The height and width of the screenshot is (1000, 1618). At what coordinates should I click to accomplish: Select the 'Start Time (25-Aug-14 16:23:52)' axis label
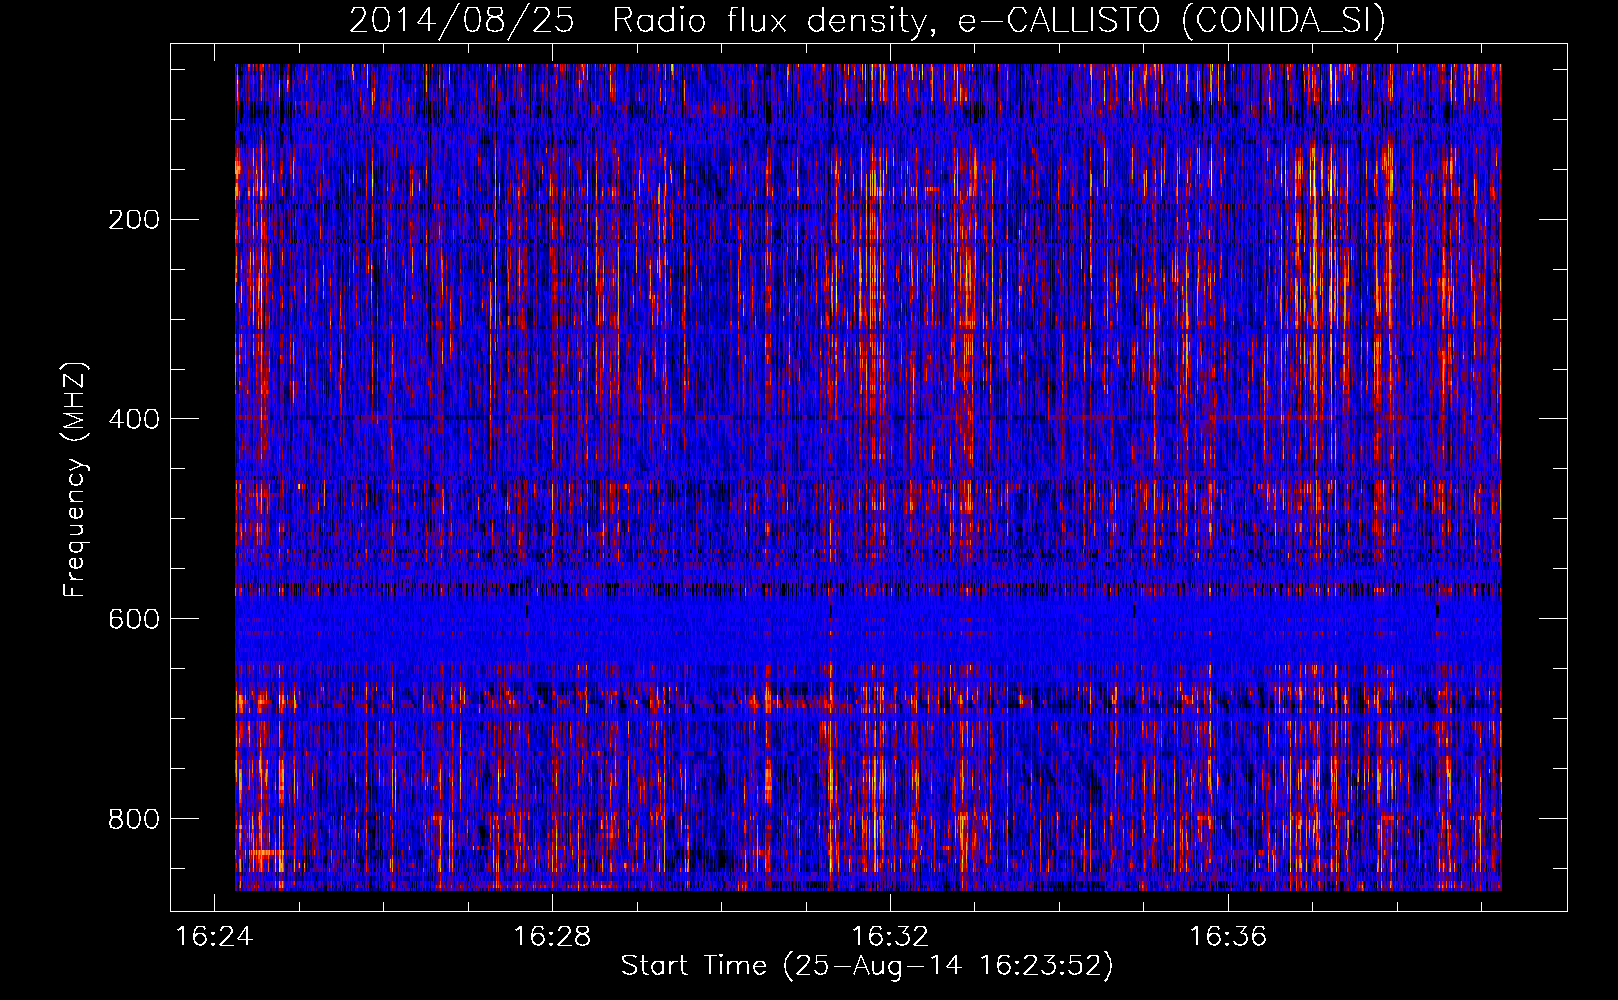pos(867,966)
